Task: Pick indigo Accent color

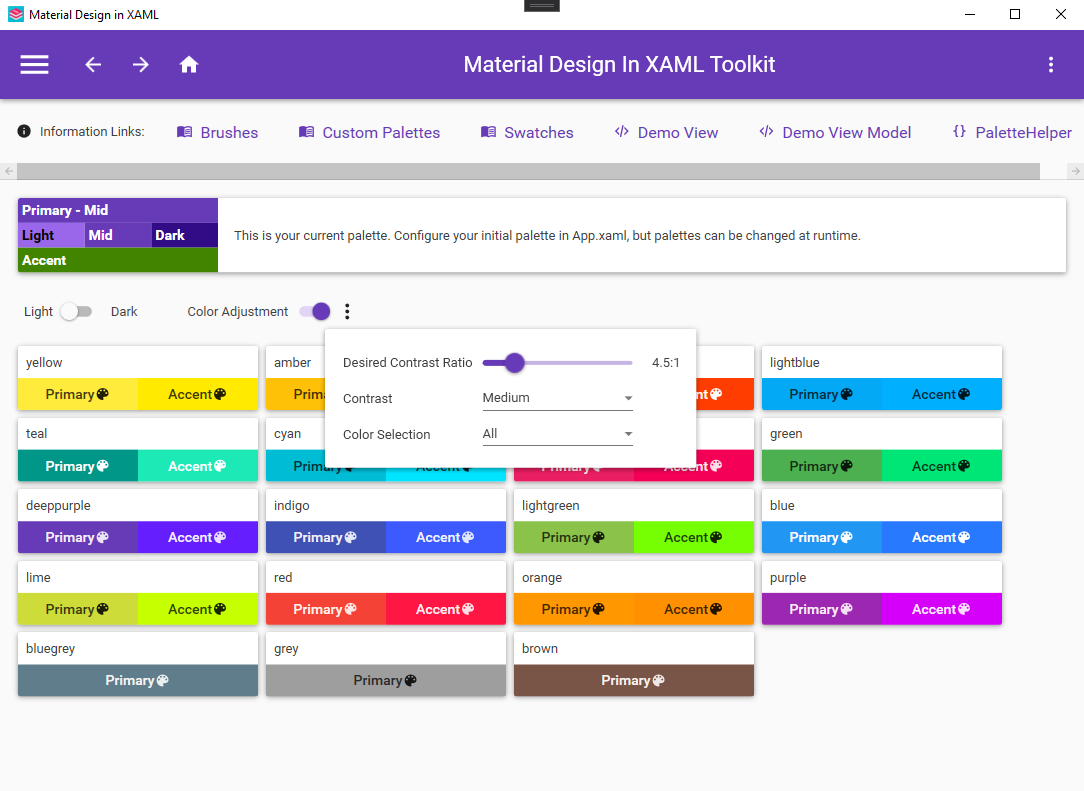Action: [x=446, y=537]
